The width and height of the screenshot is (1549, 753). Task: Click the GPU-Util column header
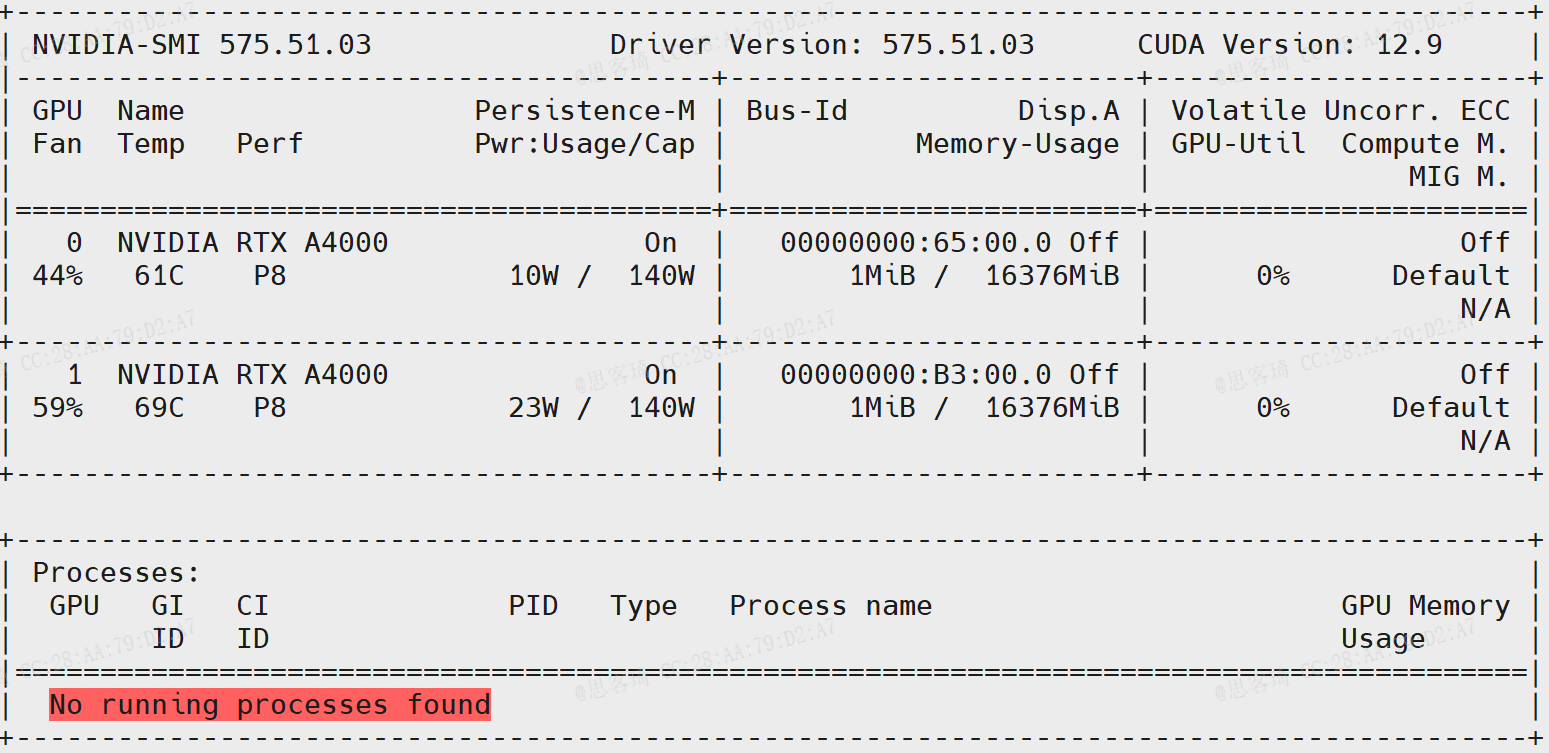coord(1239,145)
